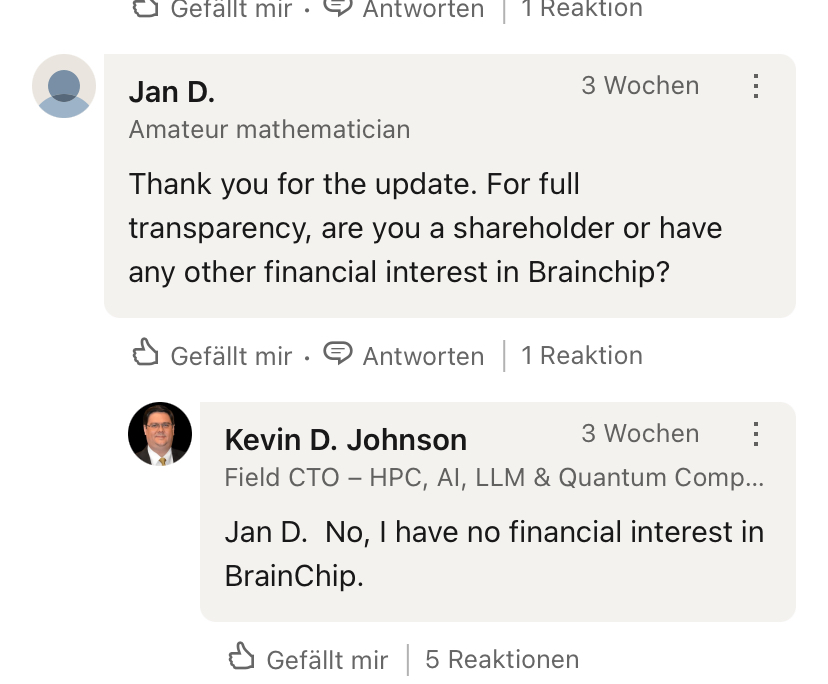Click thumbs-up icon under Jan D.'s comment
The image size is (828, 684).
point(146,354)
